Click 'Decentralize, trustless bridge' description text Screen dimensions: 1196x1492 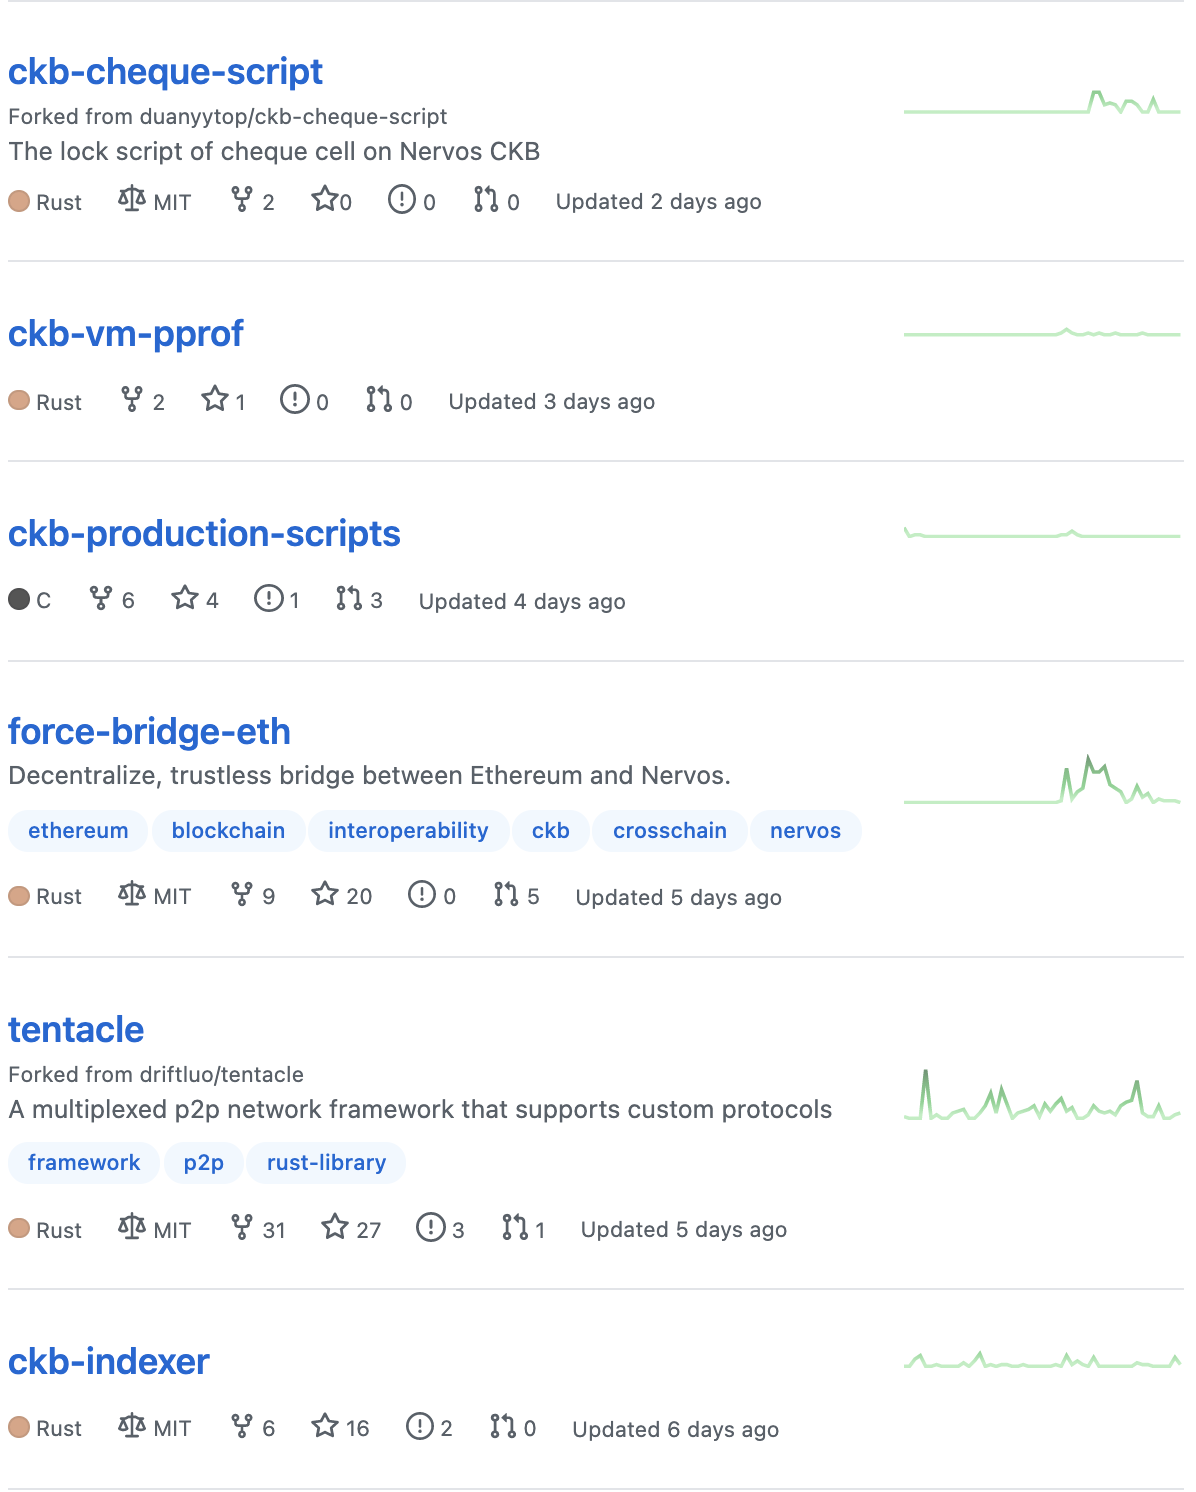369,776
